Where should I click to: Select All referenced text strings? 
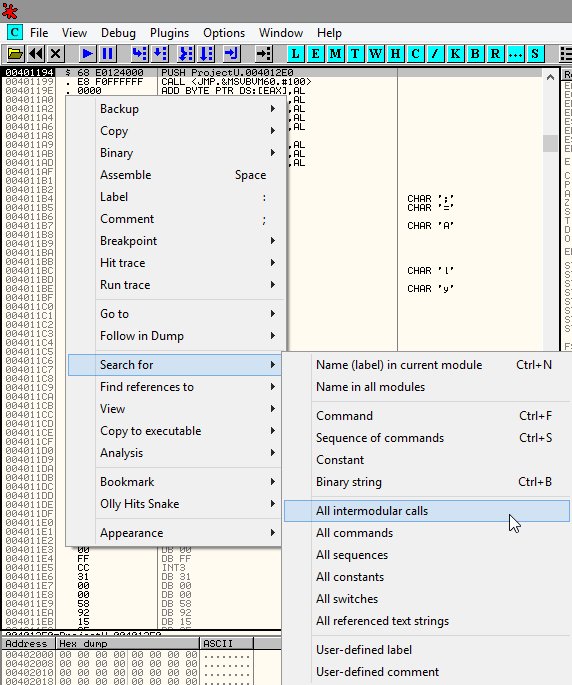coord(427,621)
